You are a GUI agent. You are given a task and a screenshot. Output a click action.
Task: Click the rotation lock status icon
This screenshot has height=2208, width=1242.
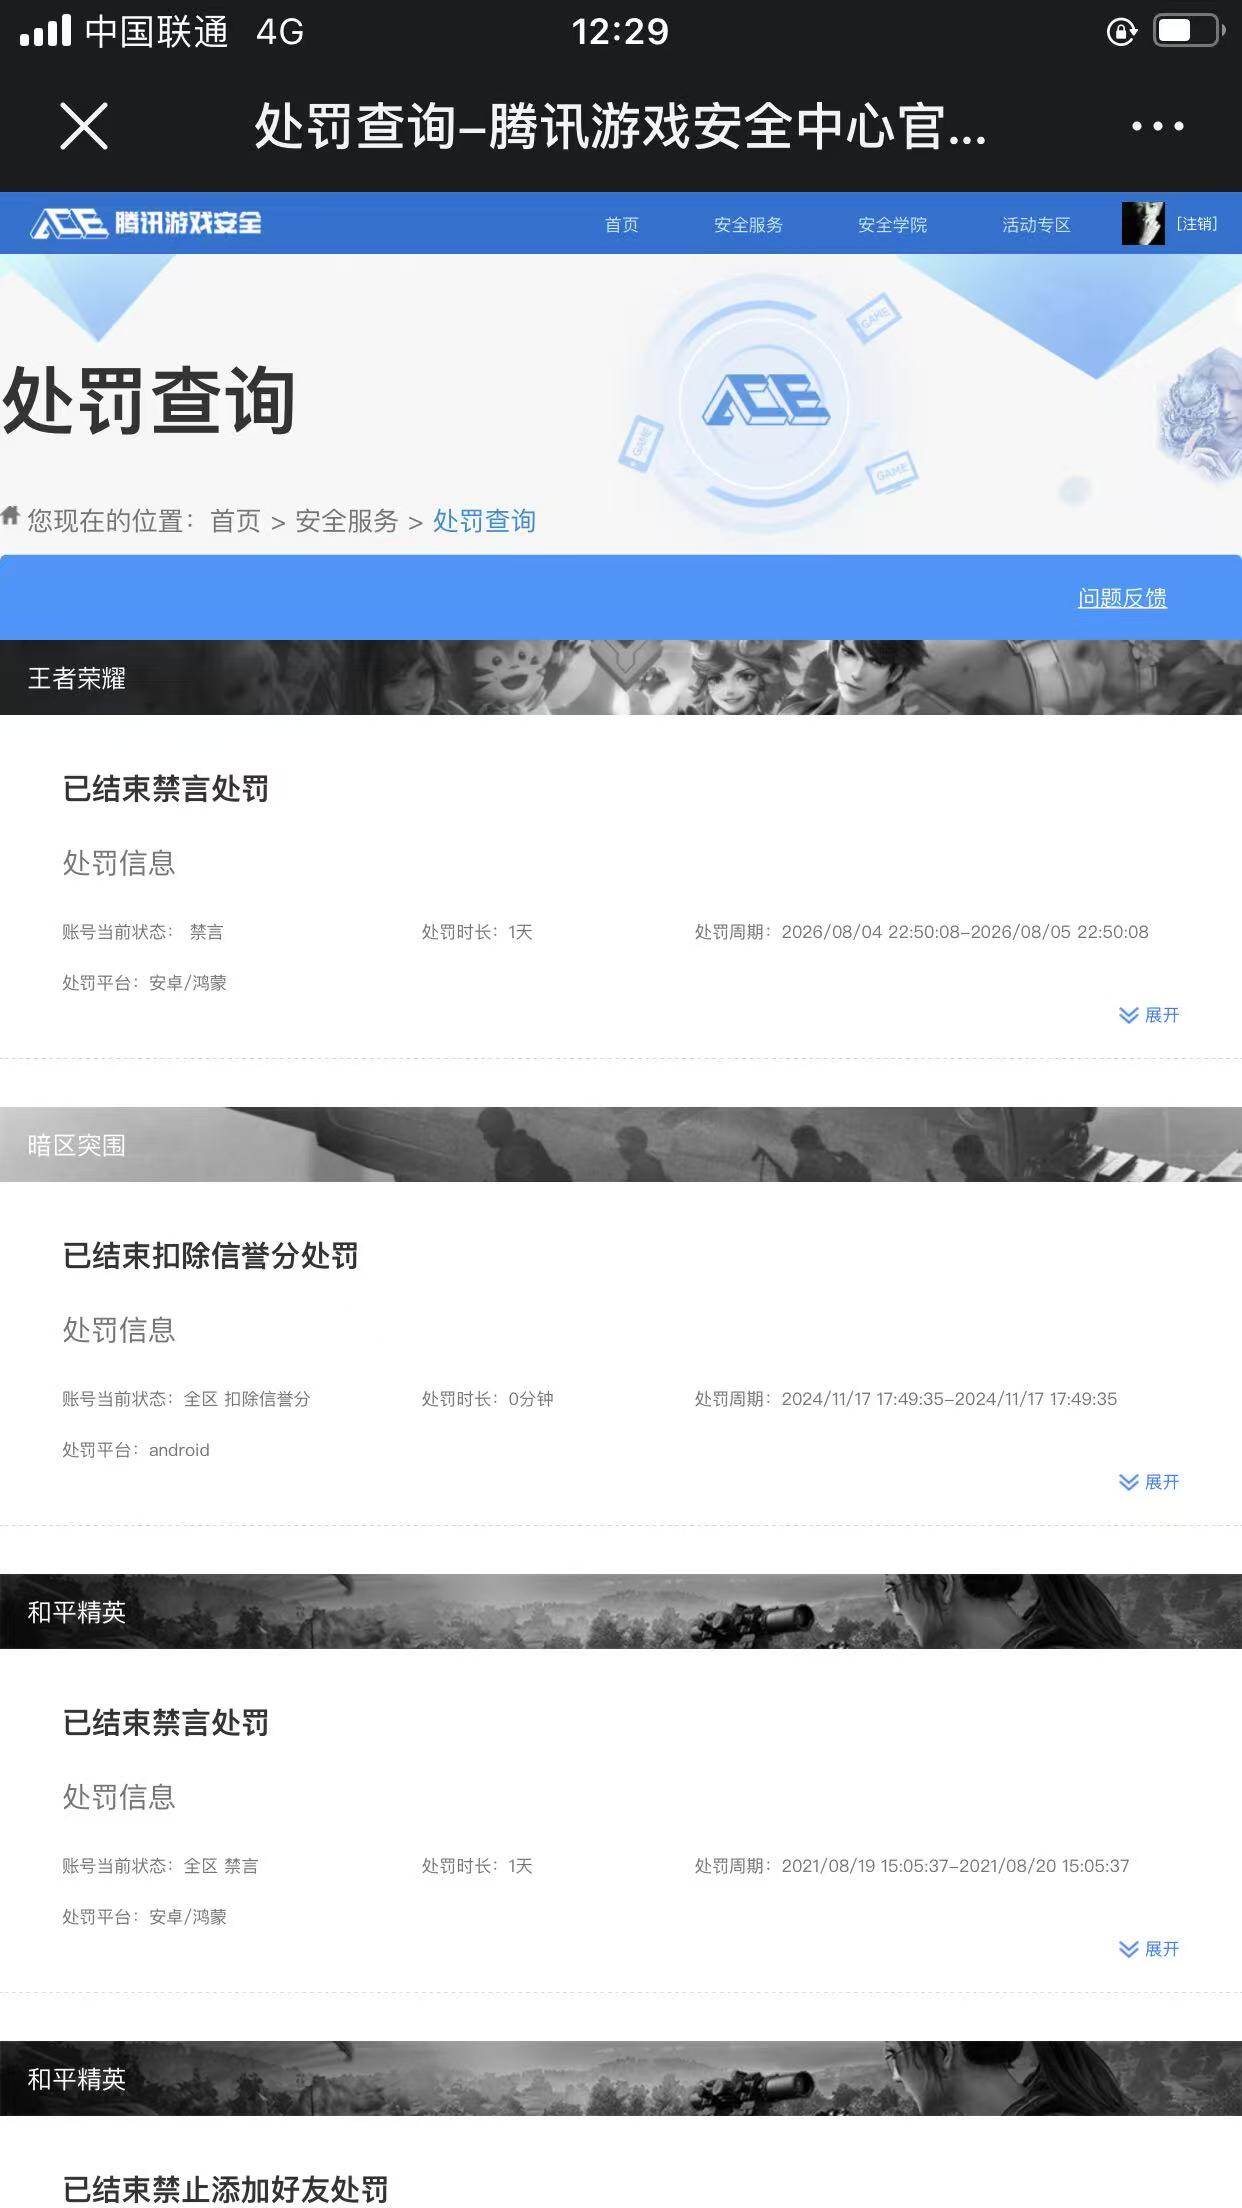click(1122, 32)
